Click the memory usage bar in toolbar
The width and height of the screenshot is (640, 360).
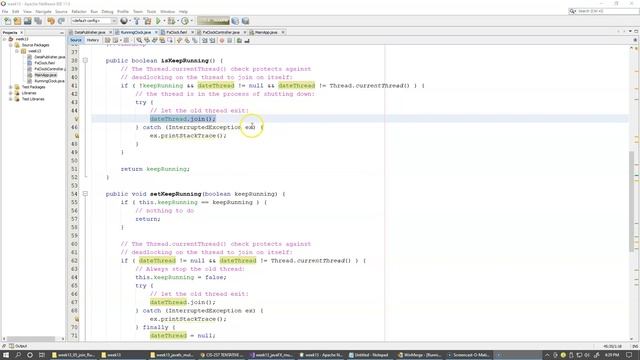(213, 21)
